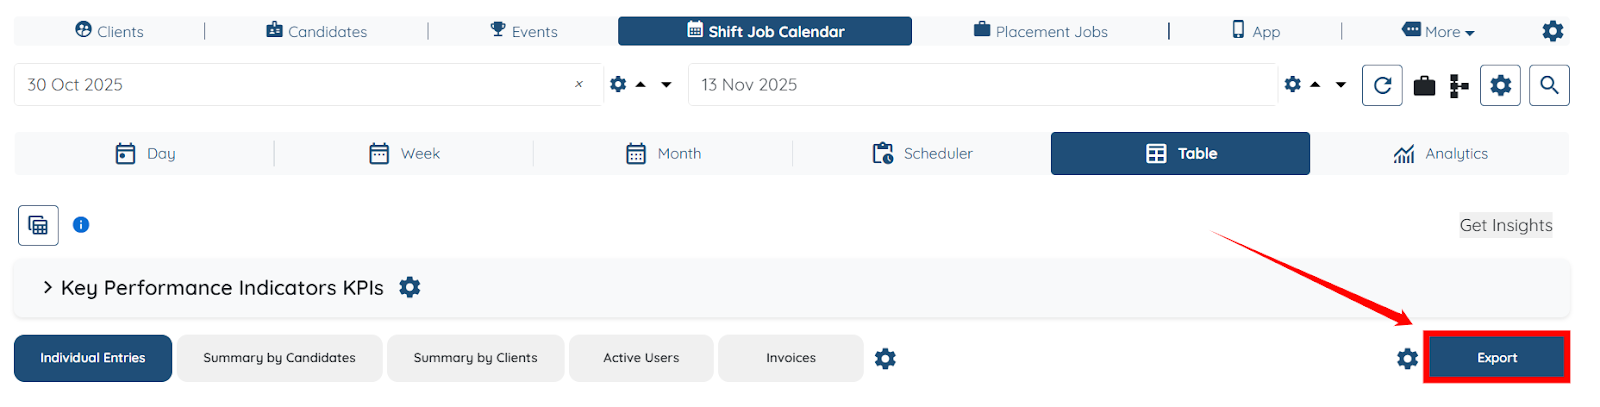1600x407 pixels.
Task: Click down arrow beside 13 Nov 2025
Action: (1341, 85)
